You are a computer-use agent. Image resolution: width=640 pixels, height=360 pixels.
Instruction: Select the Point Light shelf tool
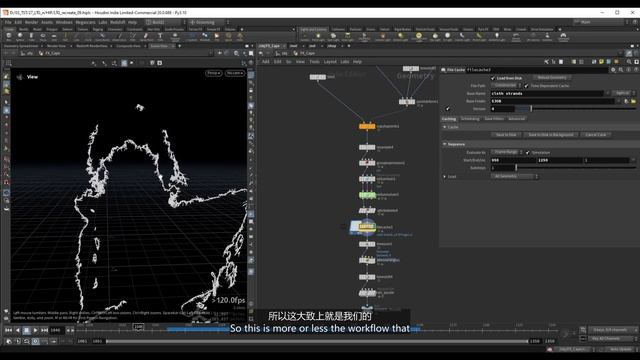[x=318, y=37]
